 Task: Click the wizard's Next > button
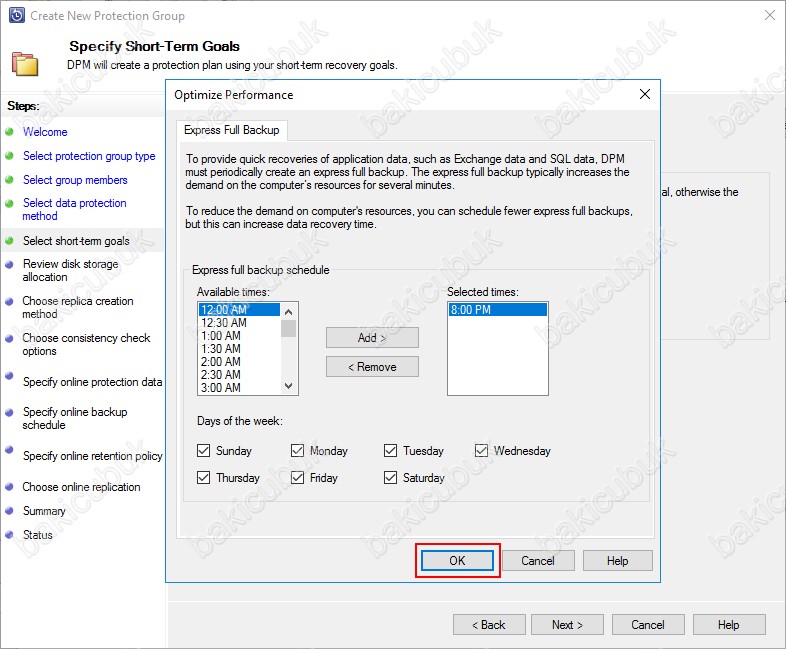(567, 624)
